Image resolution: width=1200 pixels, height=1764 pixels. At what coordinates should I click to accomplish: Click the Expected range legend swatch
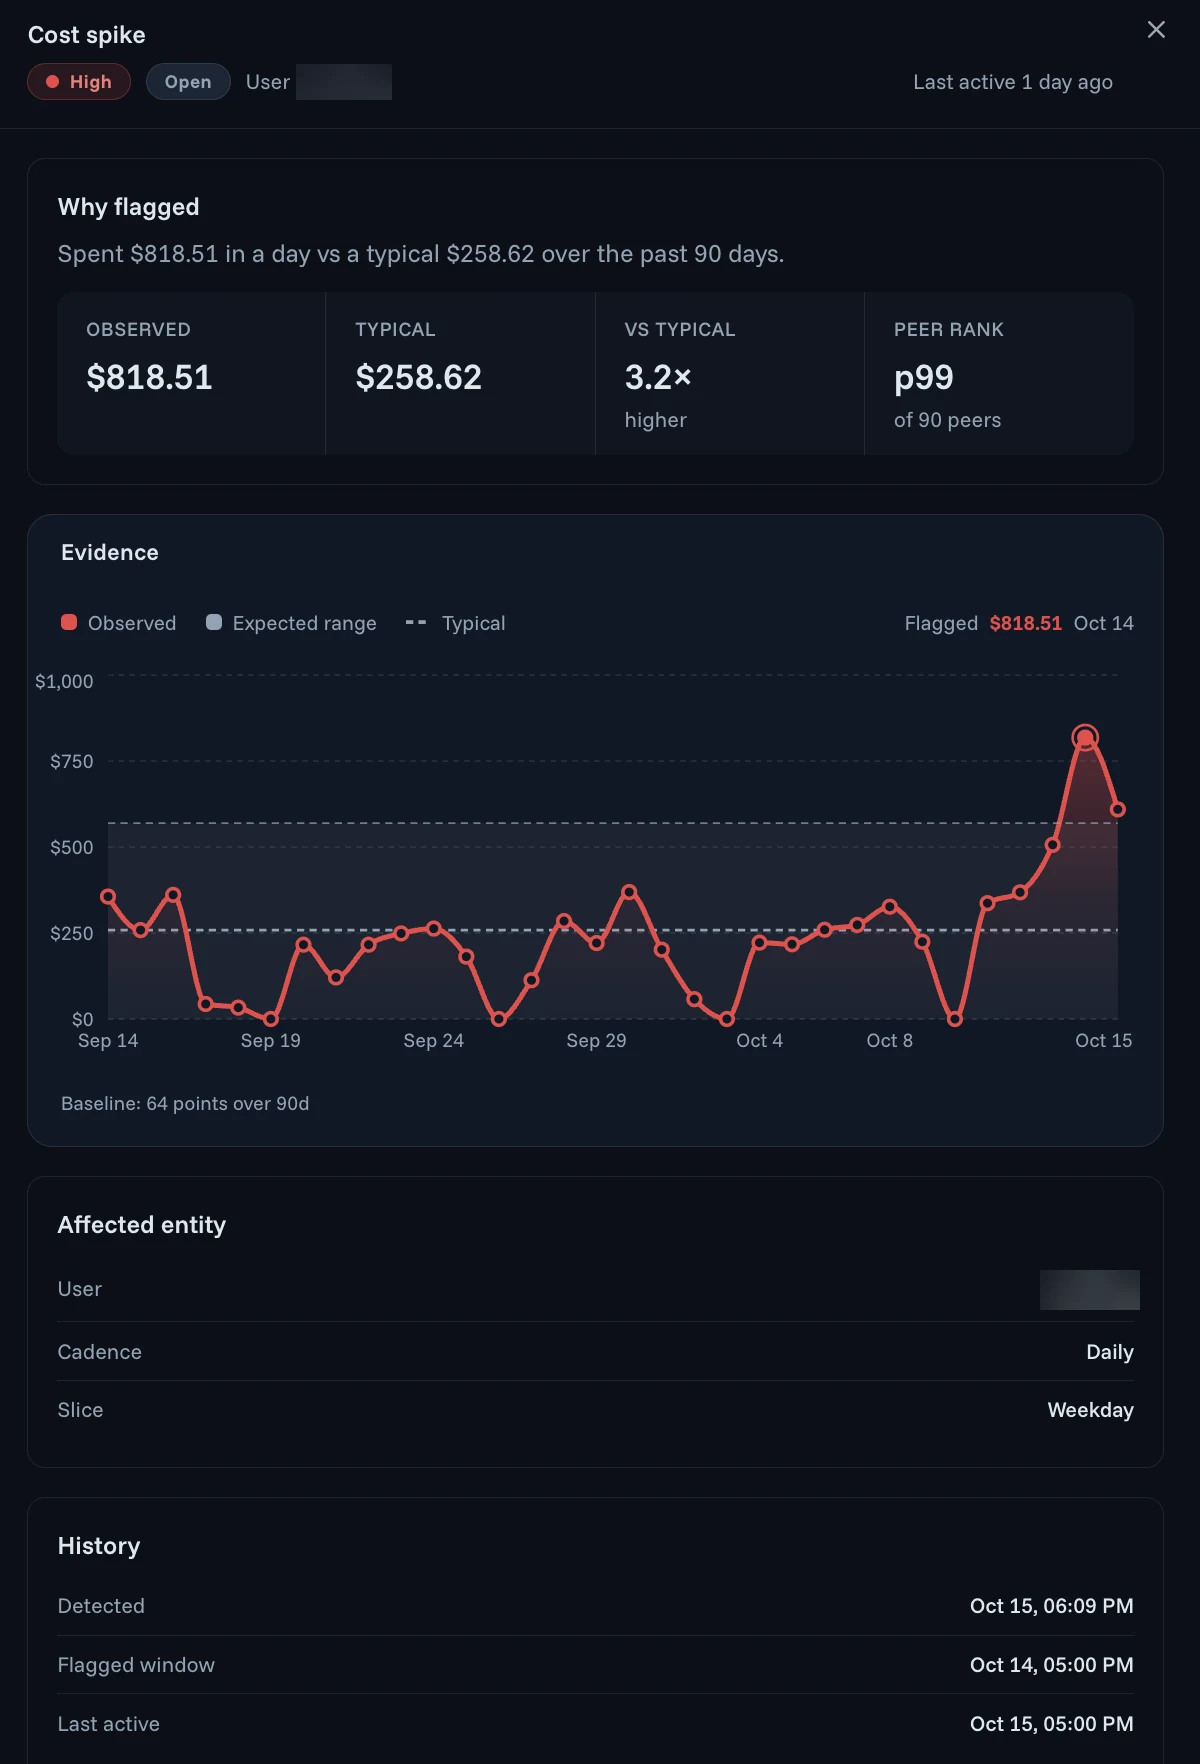click(214, 622)
